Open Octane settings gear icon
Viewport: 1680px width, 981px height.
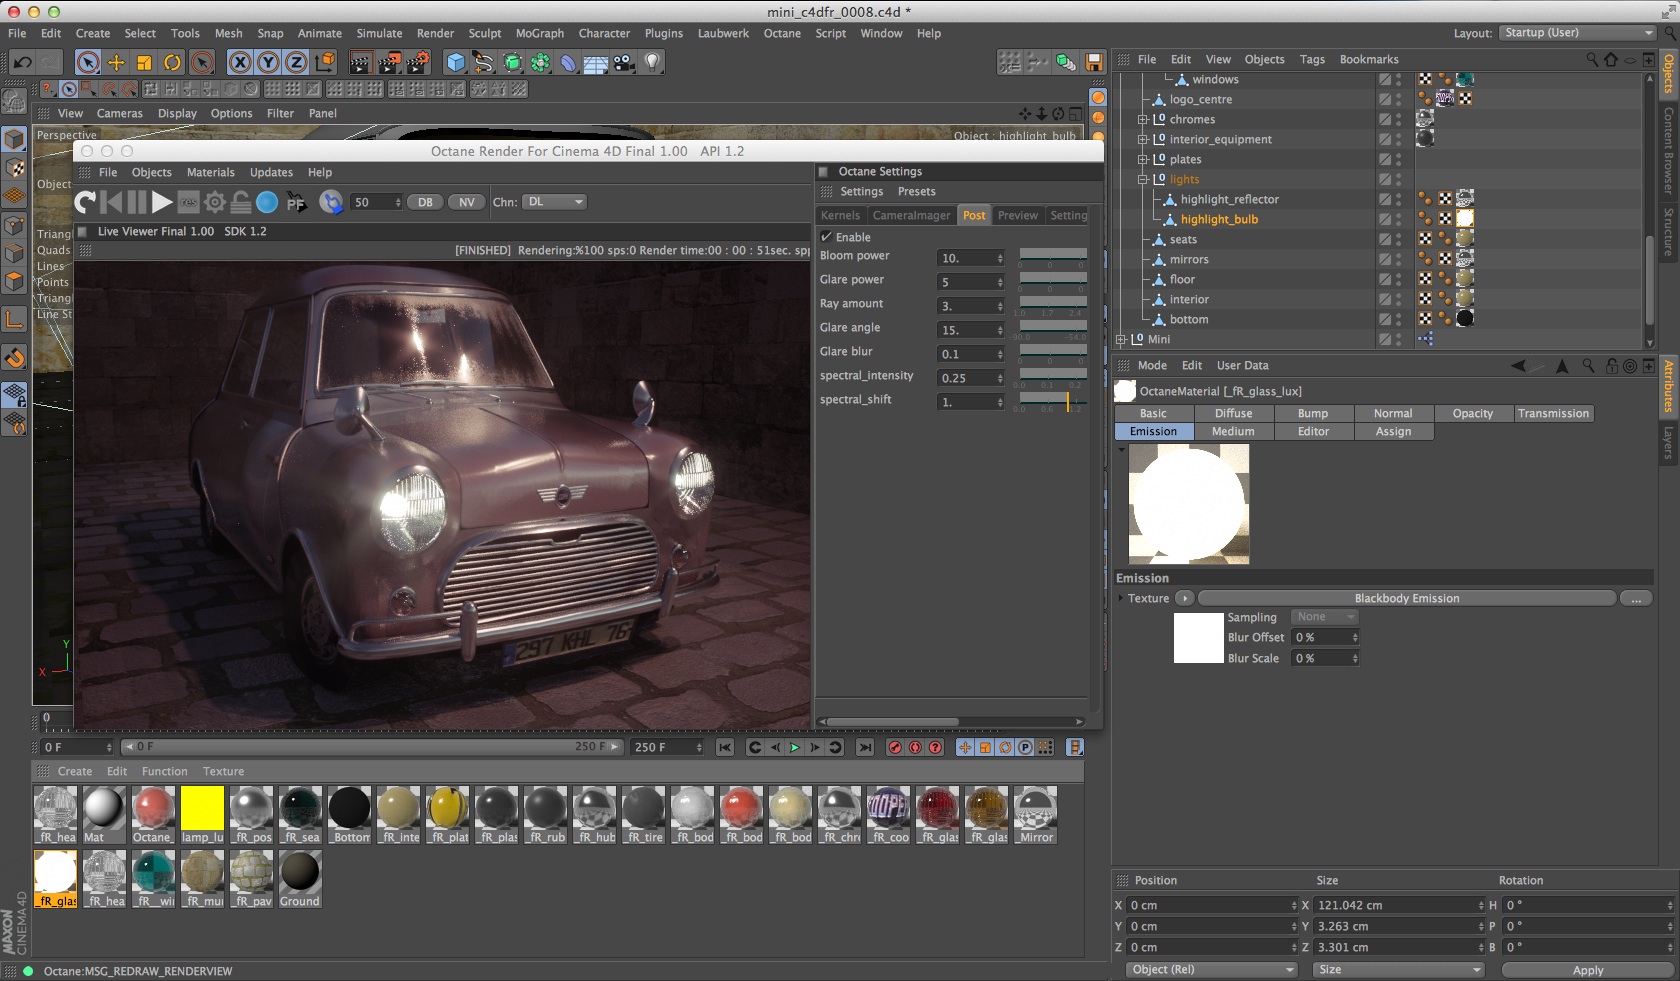(214, 203)
